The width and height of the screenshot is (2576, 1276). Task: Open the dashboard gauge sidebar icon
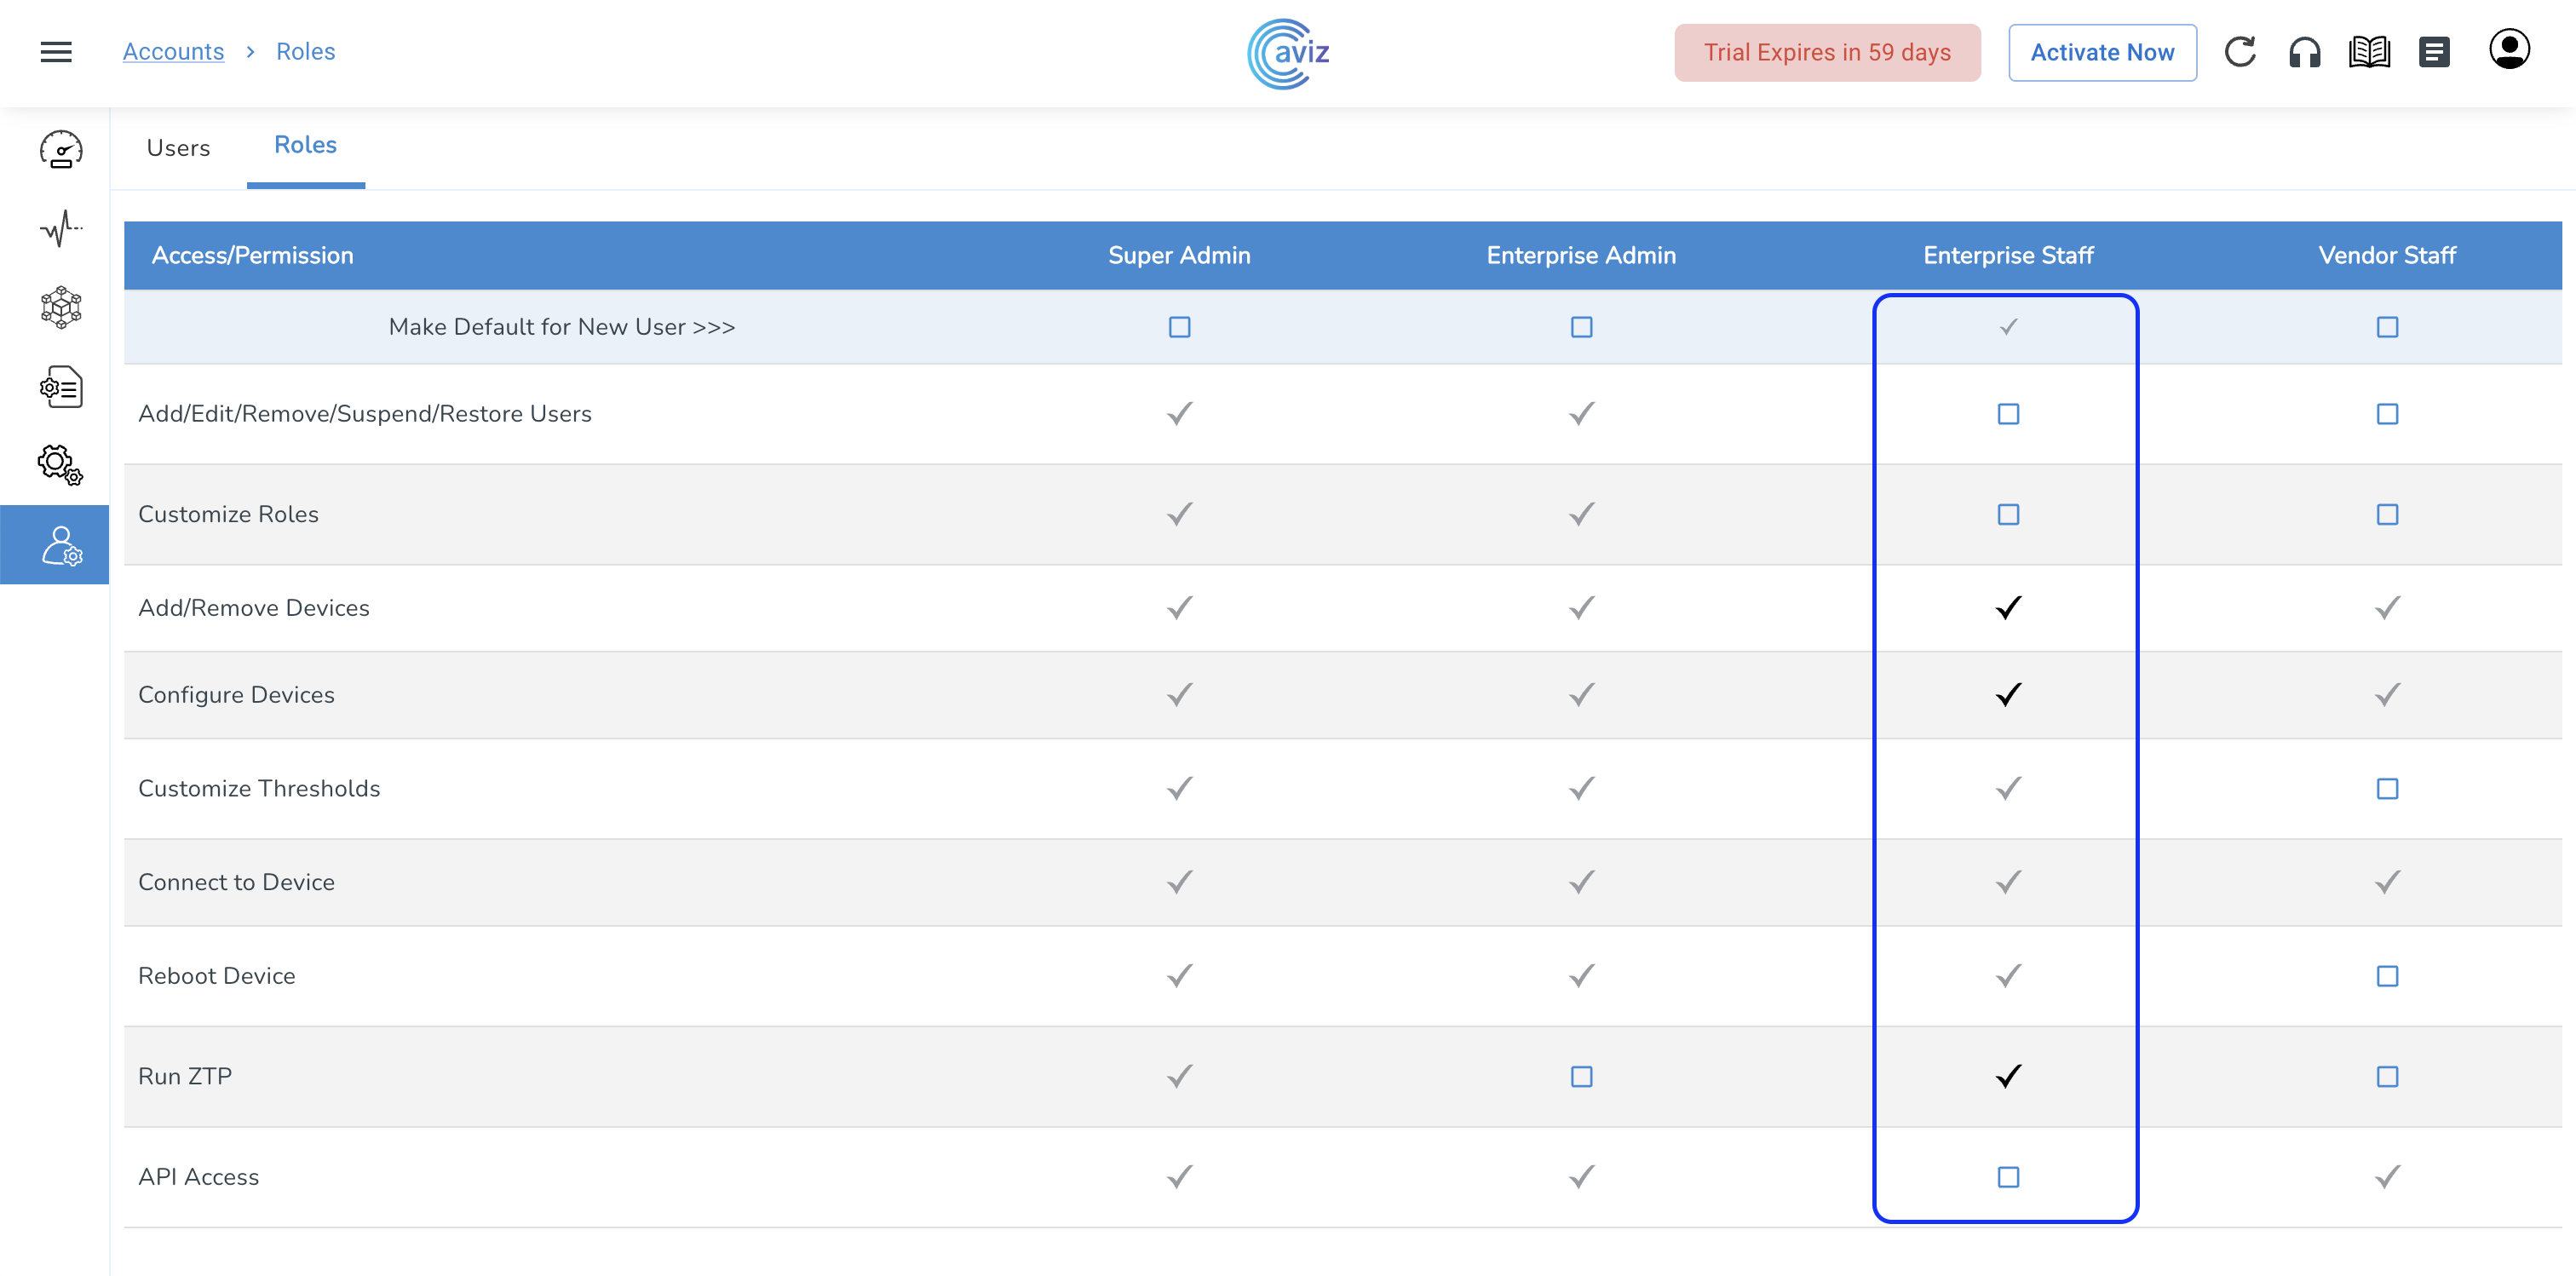tap(61, 150)
